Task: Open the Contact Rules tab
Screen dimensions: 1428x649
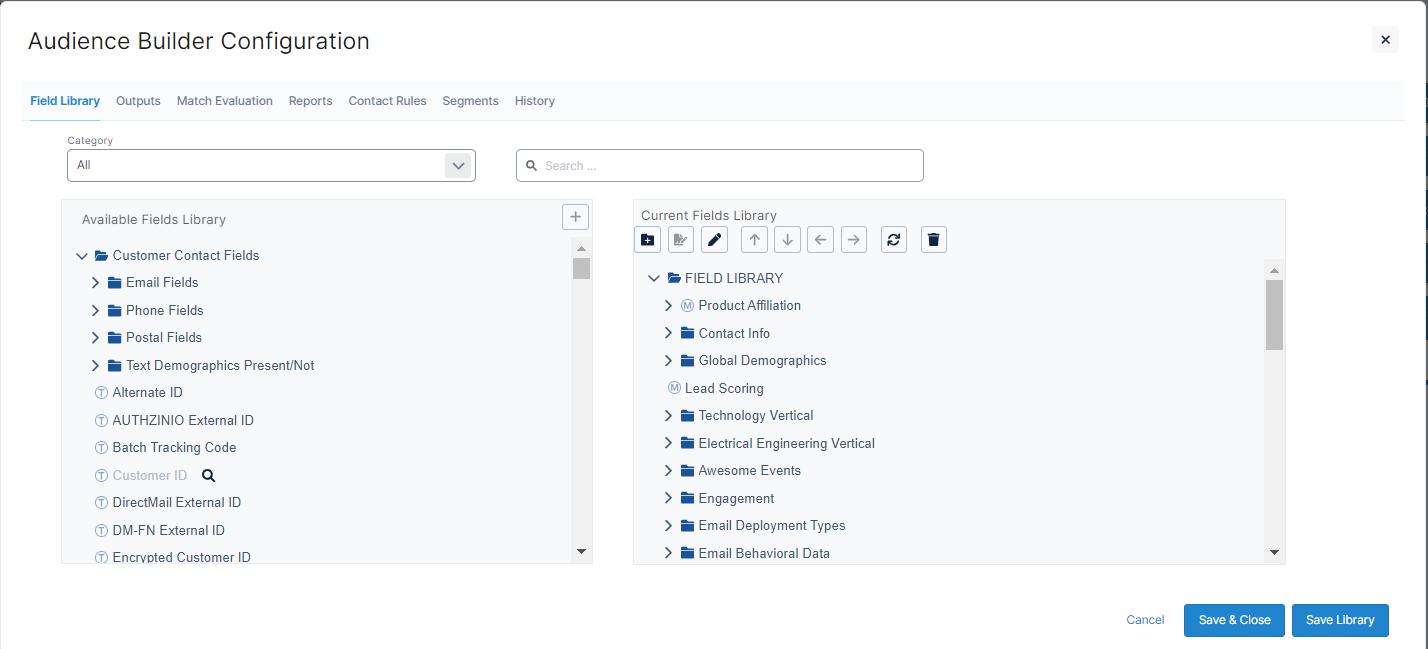Action: (x=387, y=101)
